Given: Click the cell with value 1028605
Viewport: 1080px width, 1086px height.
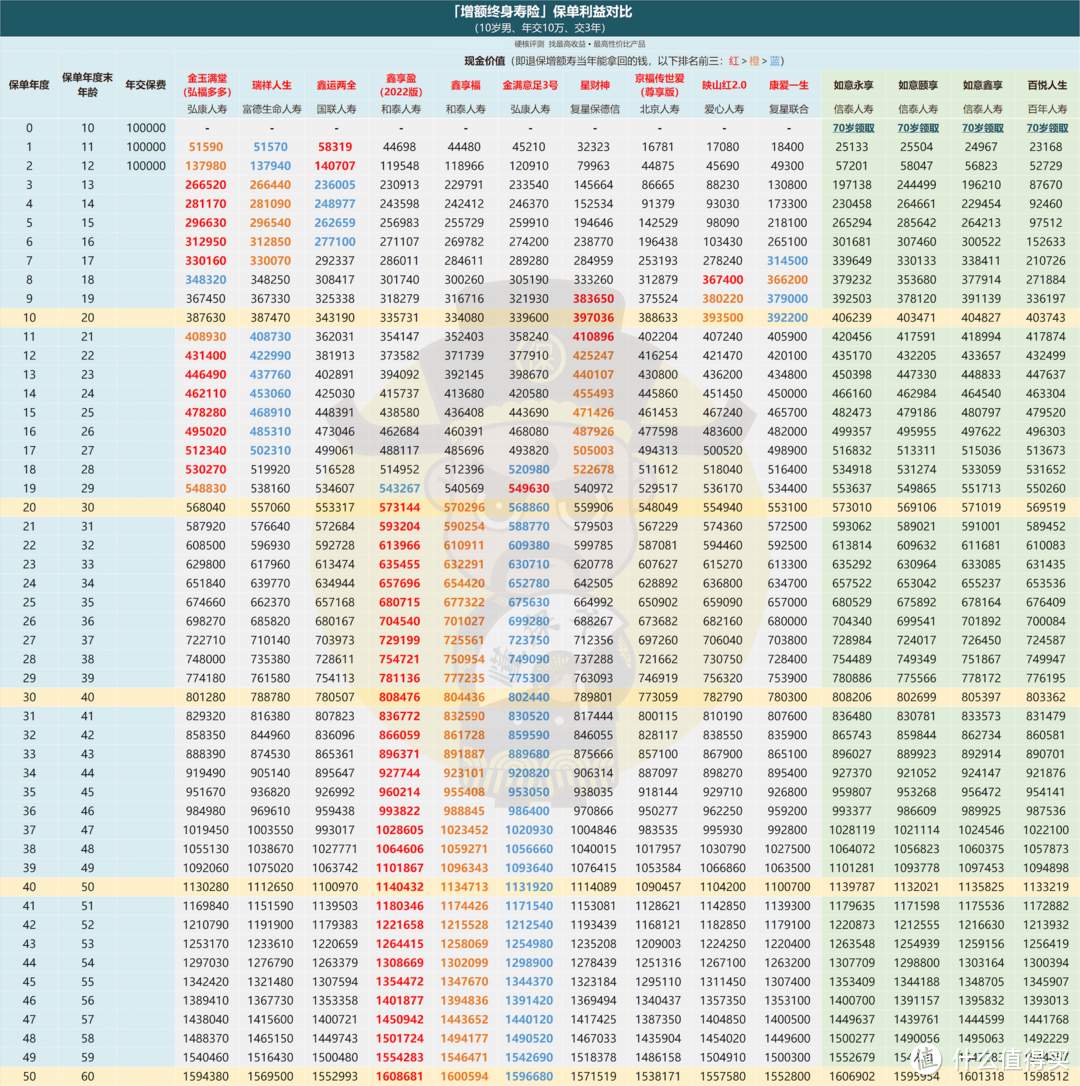Looking at the screenshot, I should tap(400, 830).
